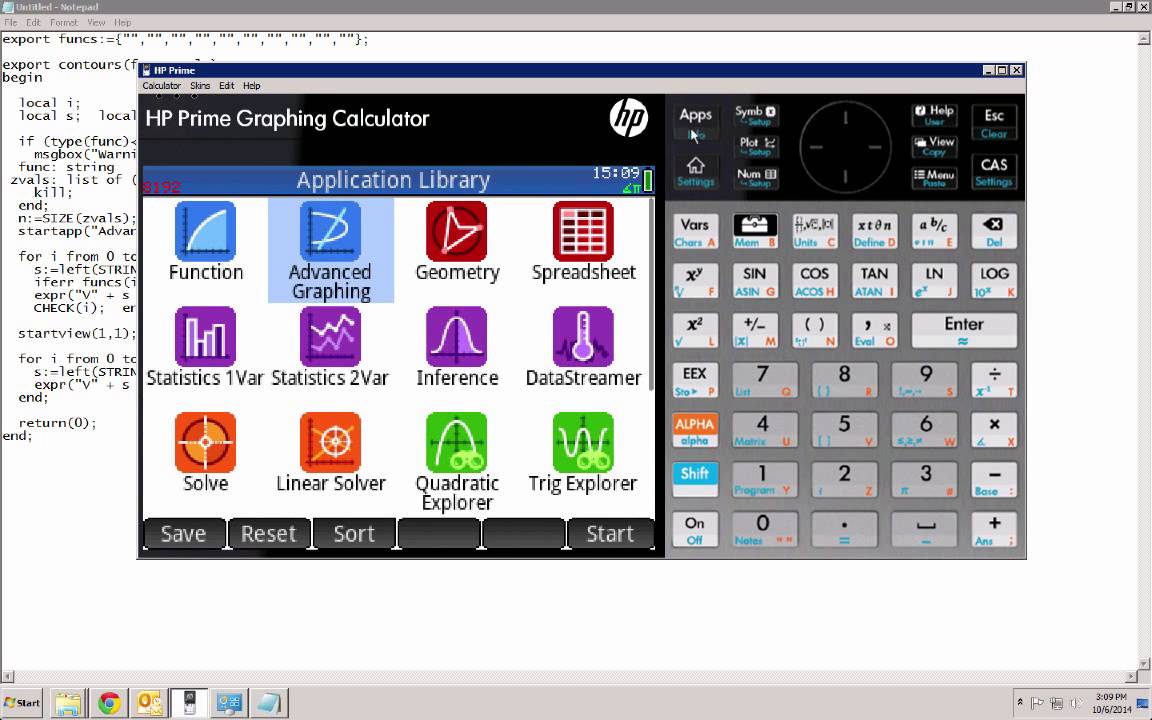
Task: Tap the Reset soft key
Action: [269, 533]
